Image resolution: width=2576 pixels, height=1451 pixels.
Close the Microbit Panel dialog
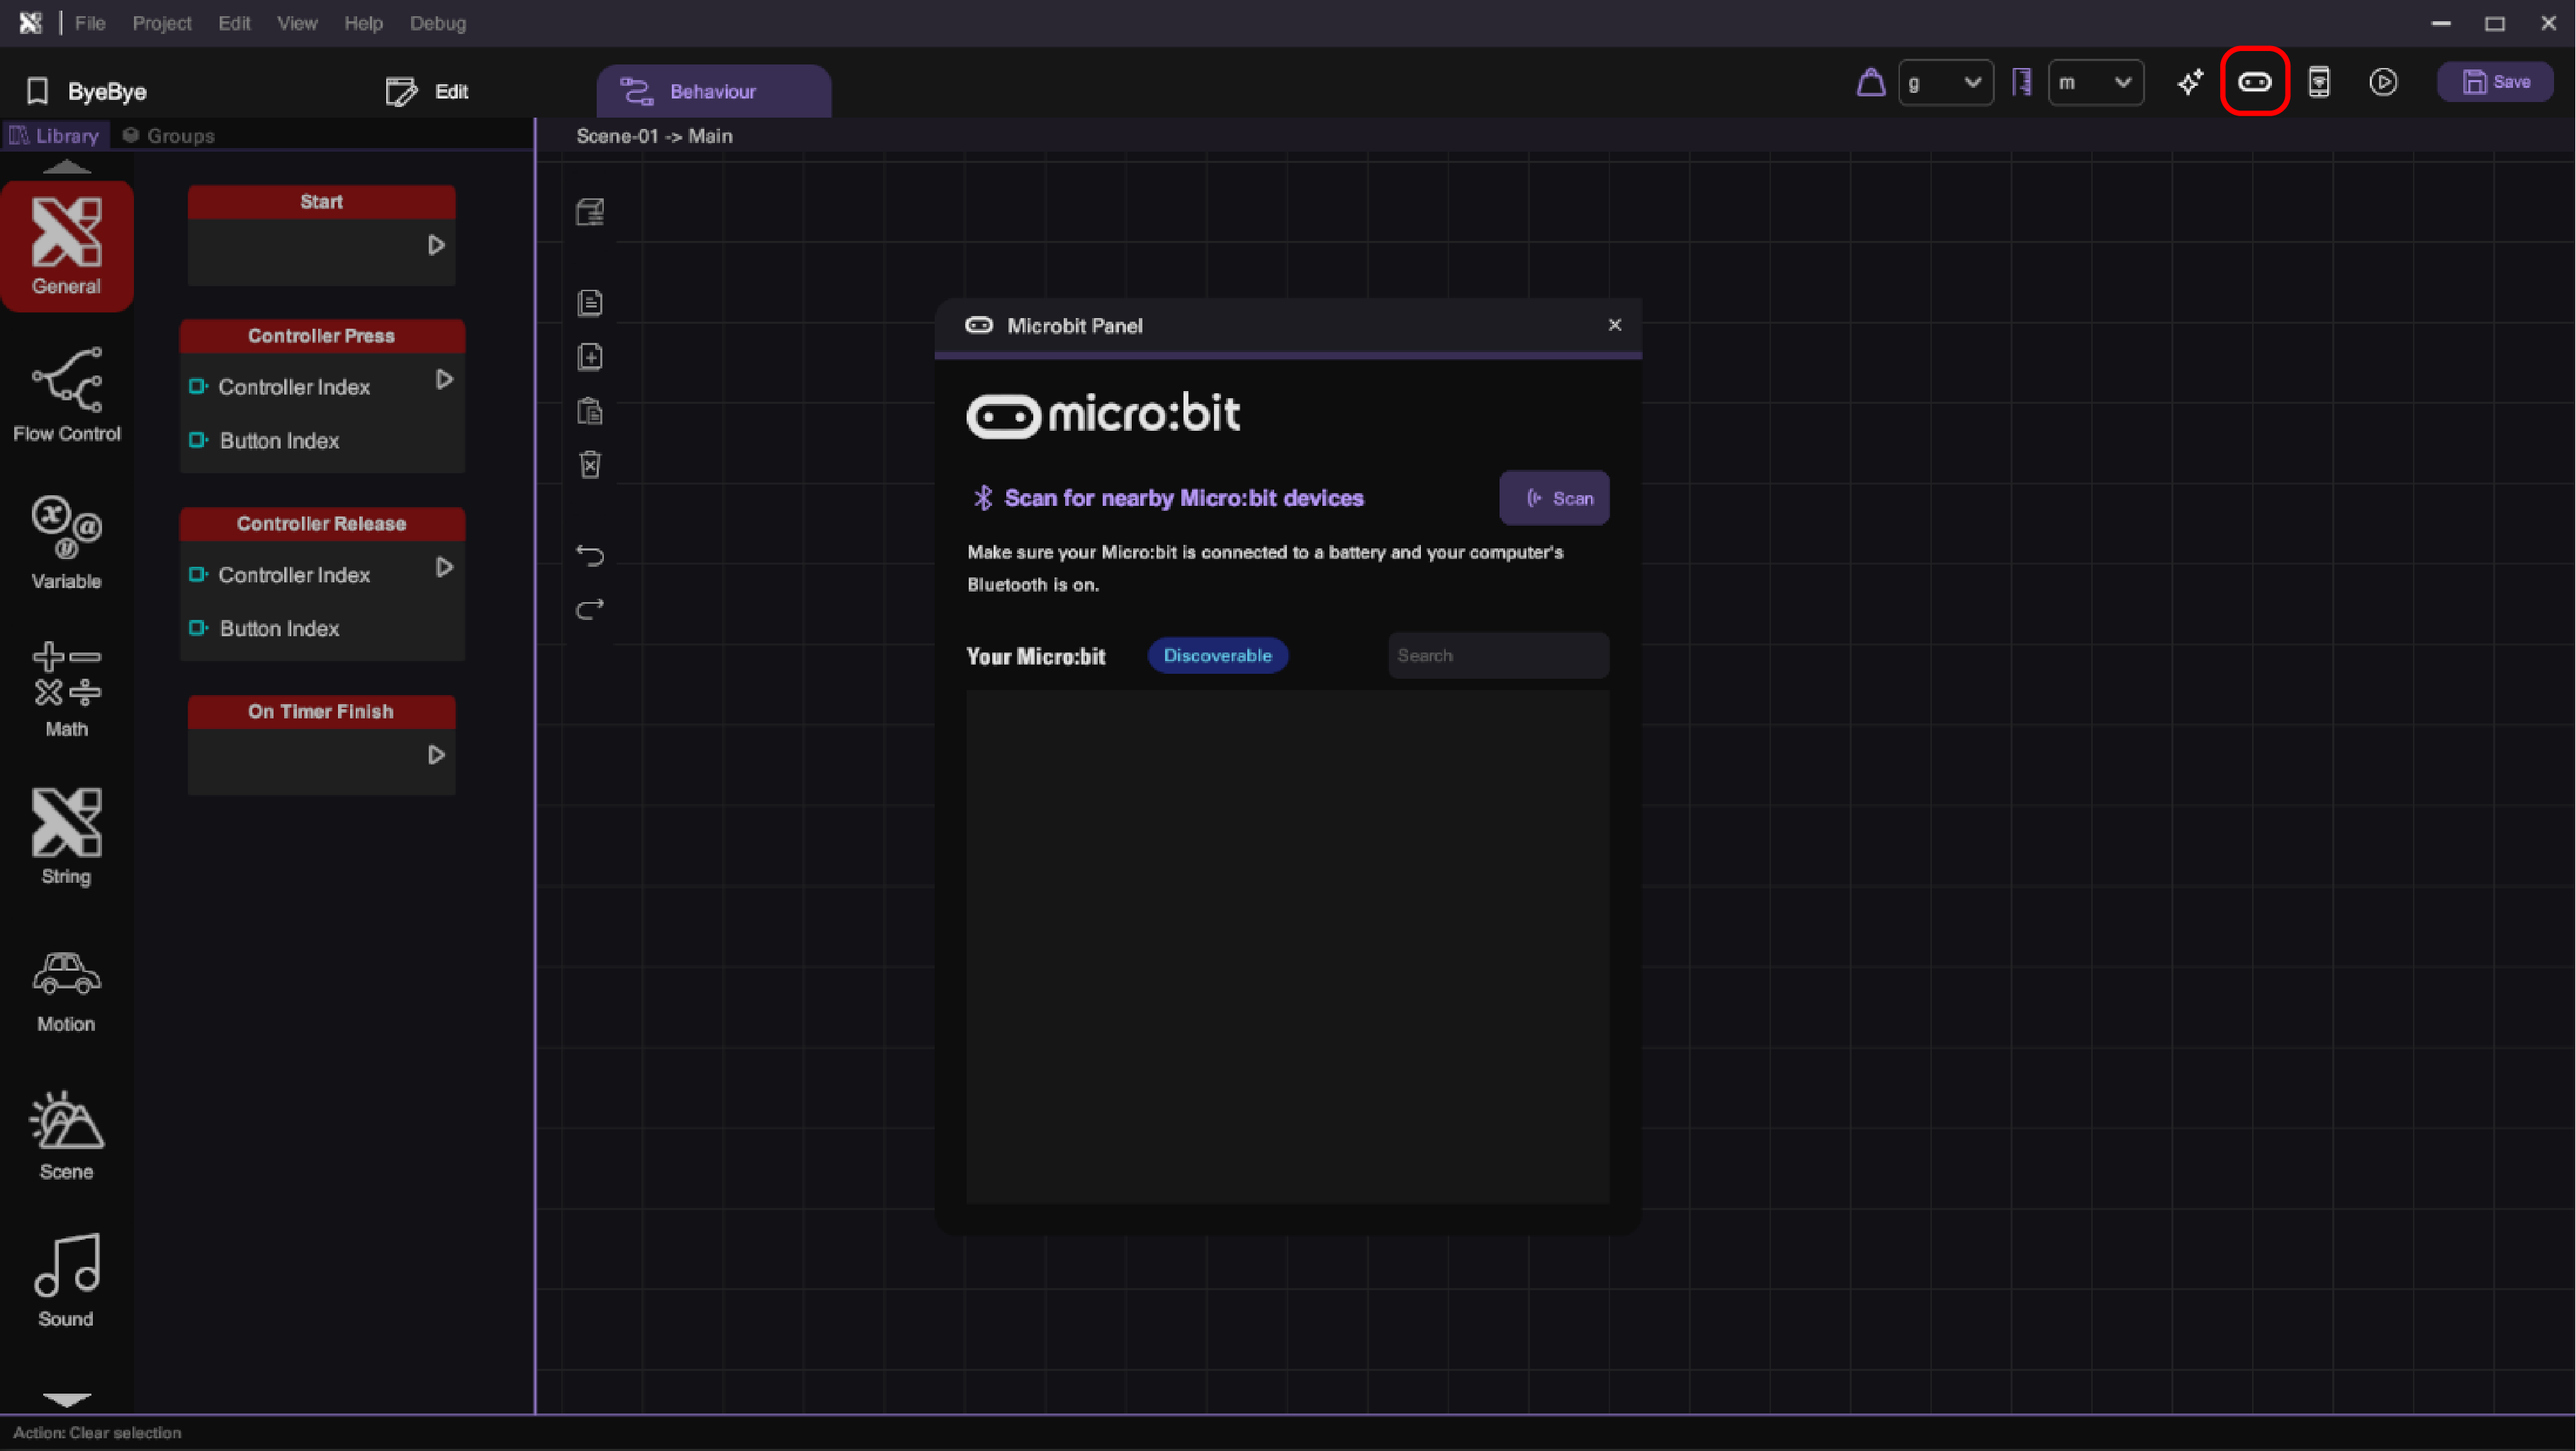tap(1614, 325)
